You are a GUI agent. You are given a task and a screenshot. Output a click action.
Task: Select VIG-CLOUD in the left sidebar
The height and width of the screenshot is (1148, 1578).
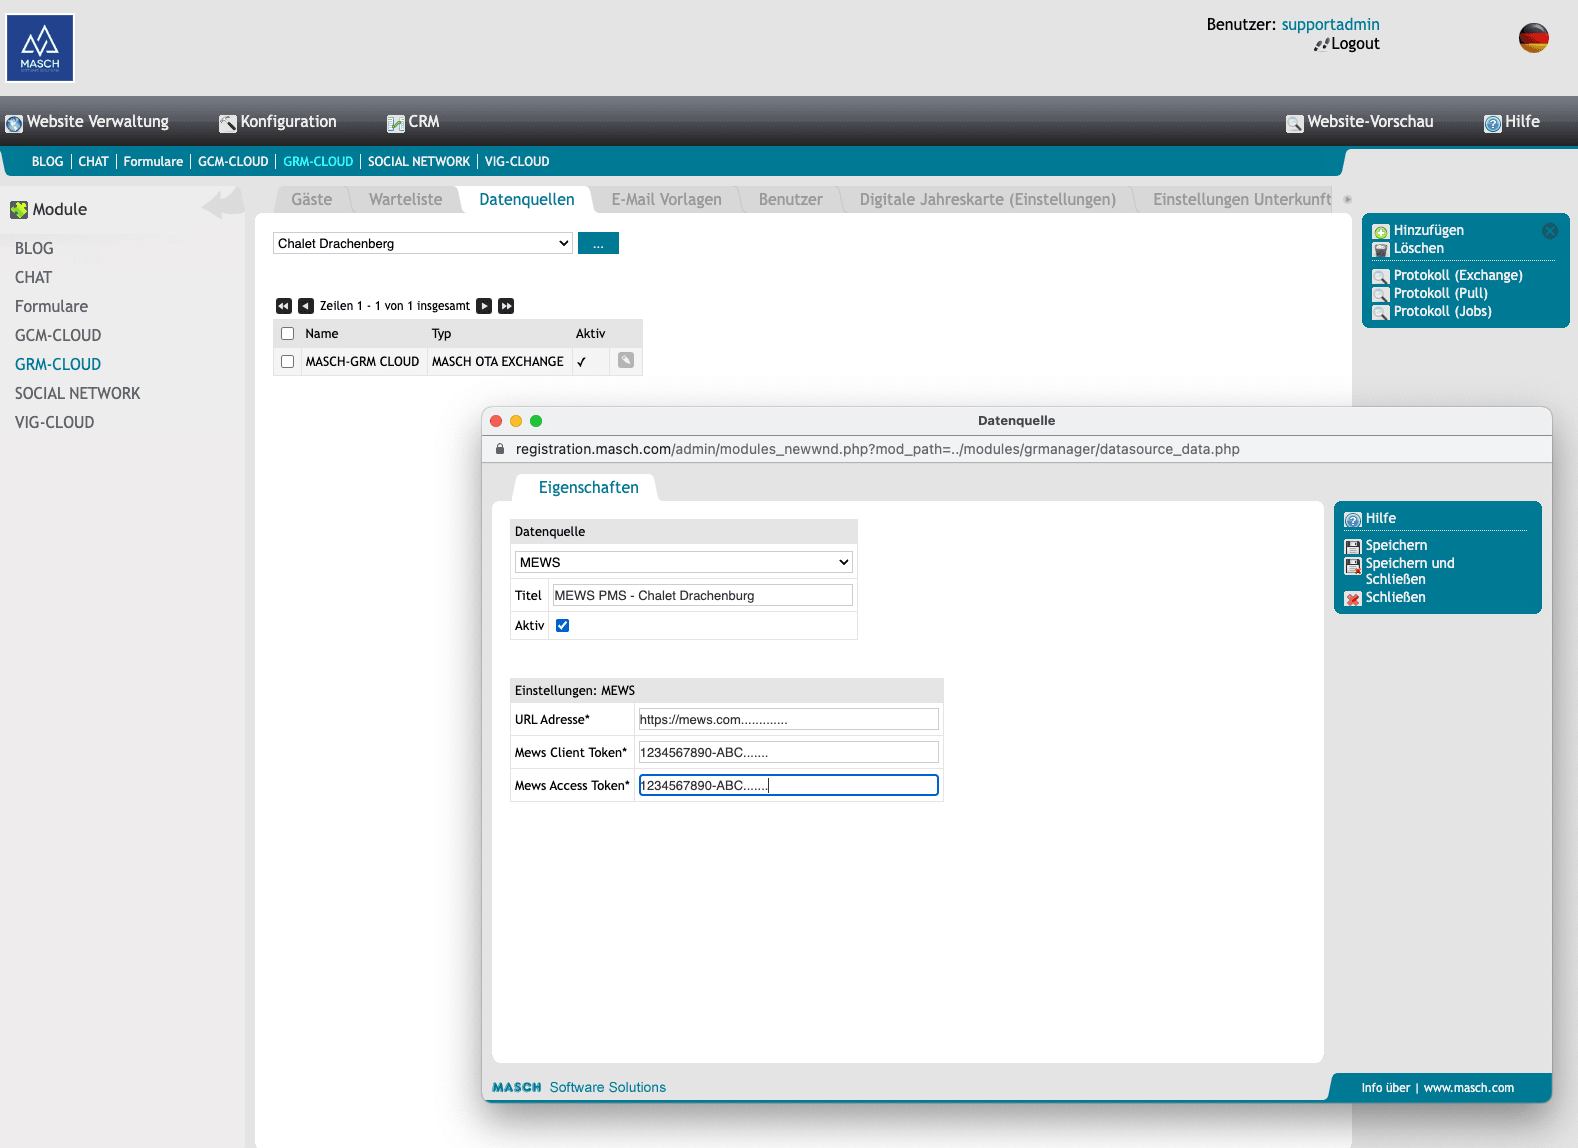point(55,423)
